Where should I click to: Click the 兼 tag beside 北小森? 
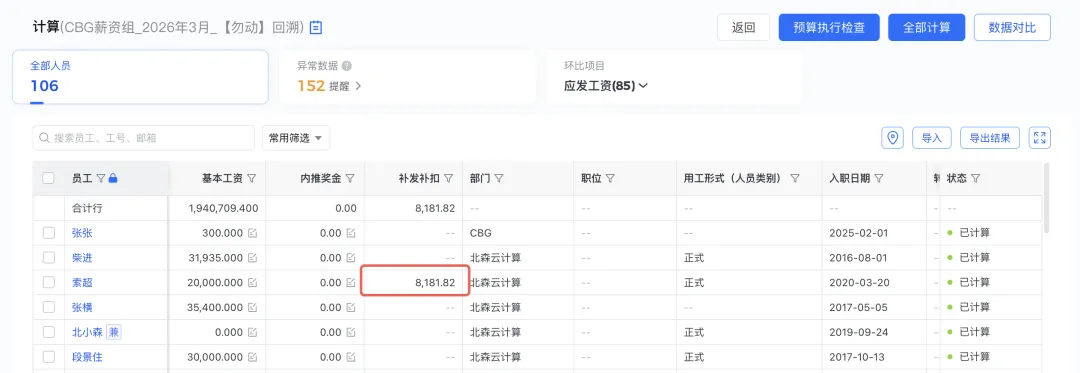[x=114, y=332]
